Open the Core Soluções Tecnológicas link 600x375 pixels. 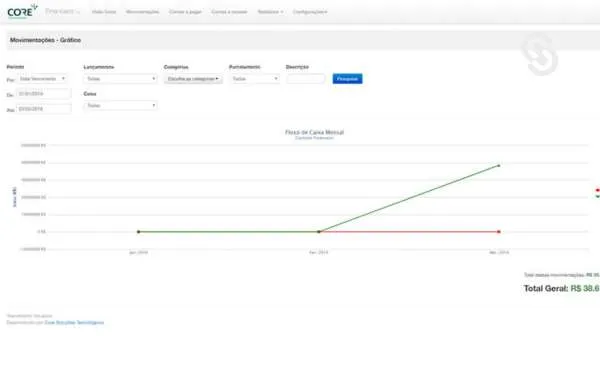(x=74, y=323)
